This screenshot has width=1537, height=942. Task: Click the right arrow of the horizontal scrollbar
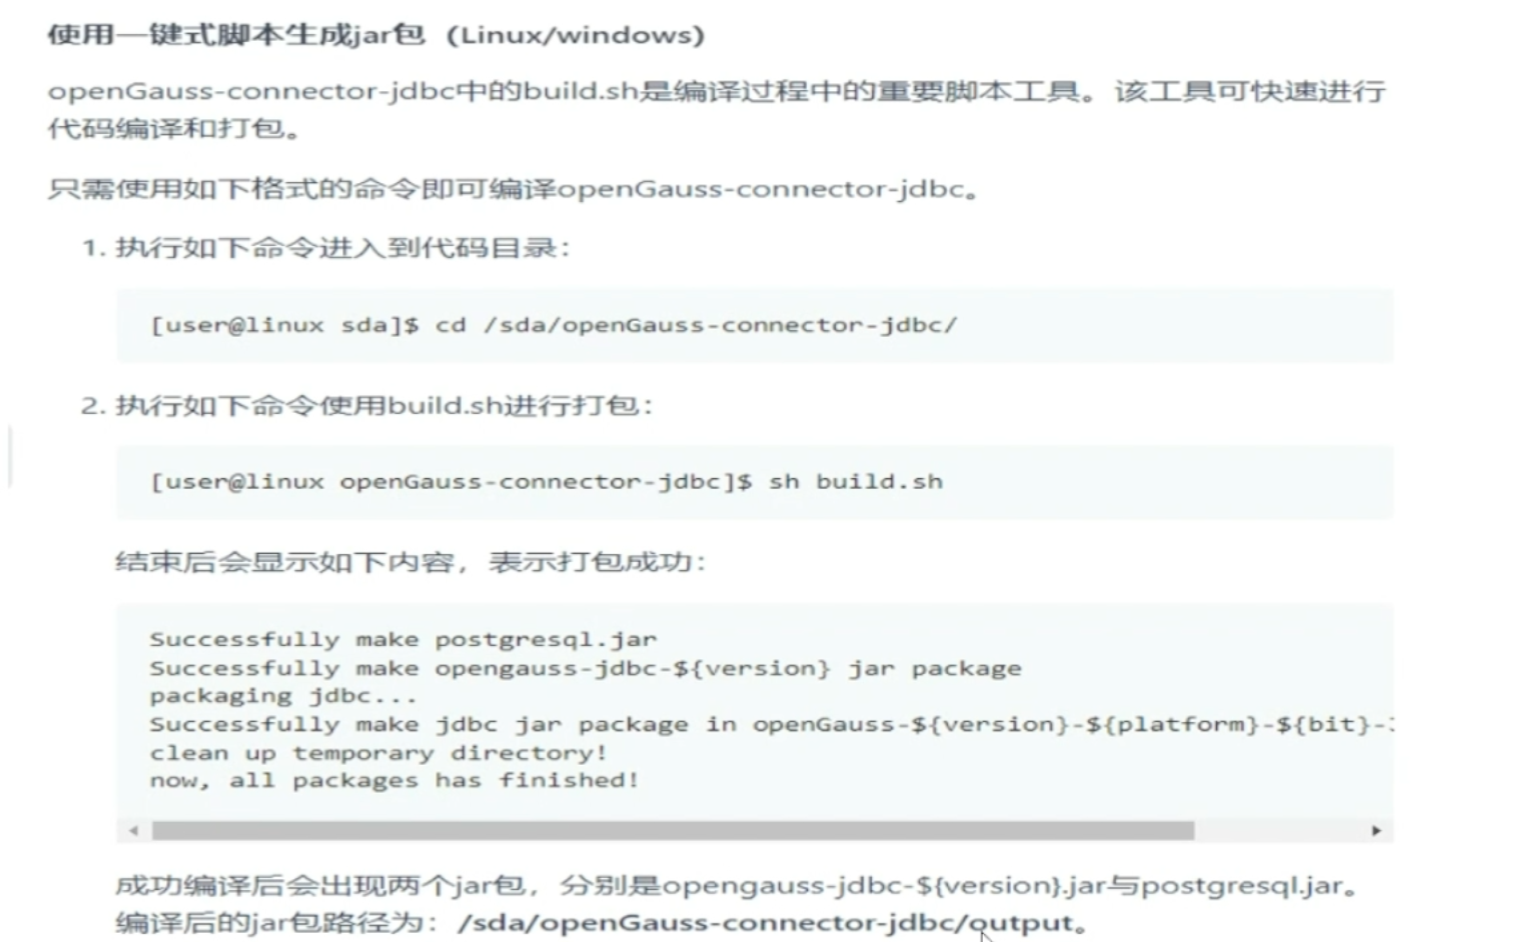tap(1376, 831)
